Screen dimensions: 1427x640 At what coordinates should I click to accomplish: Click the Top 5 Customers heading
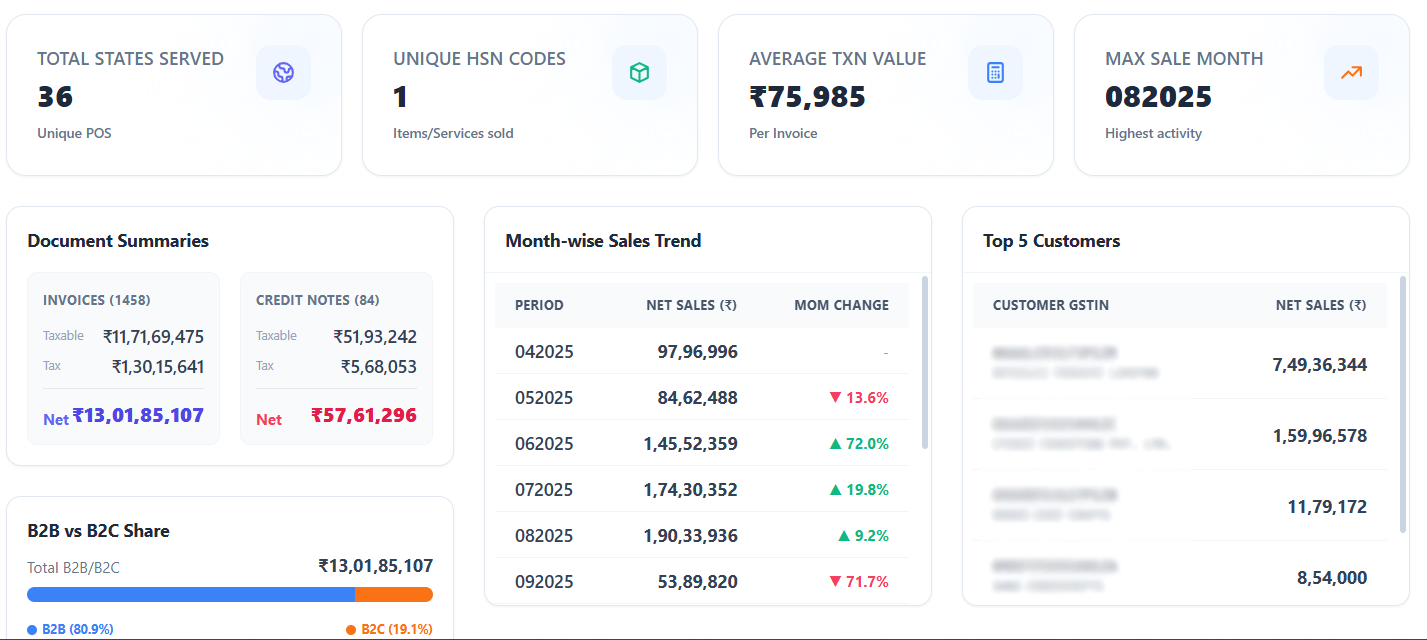pos(1051,241)
